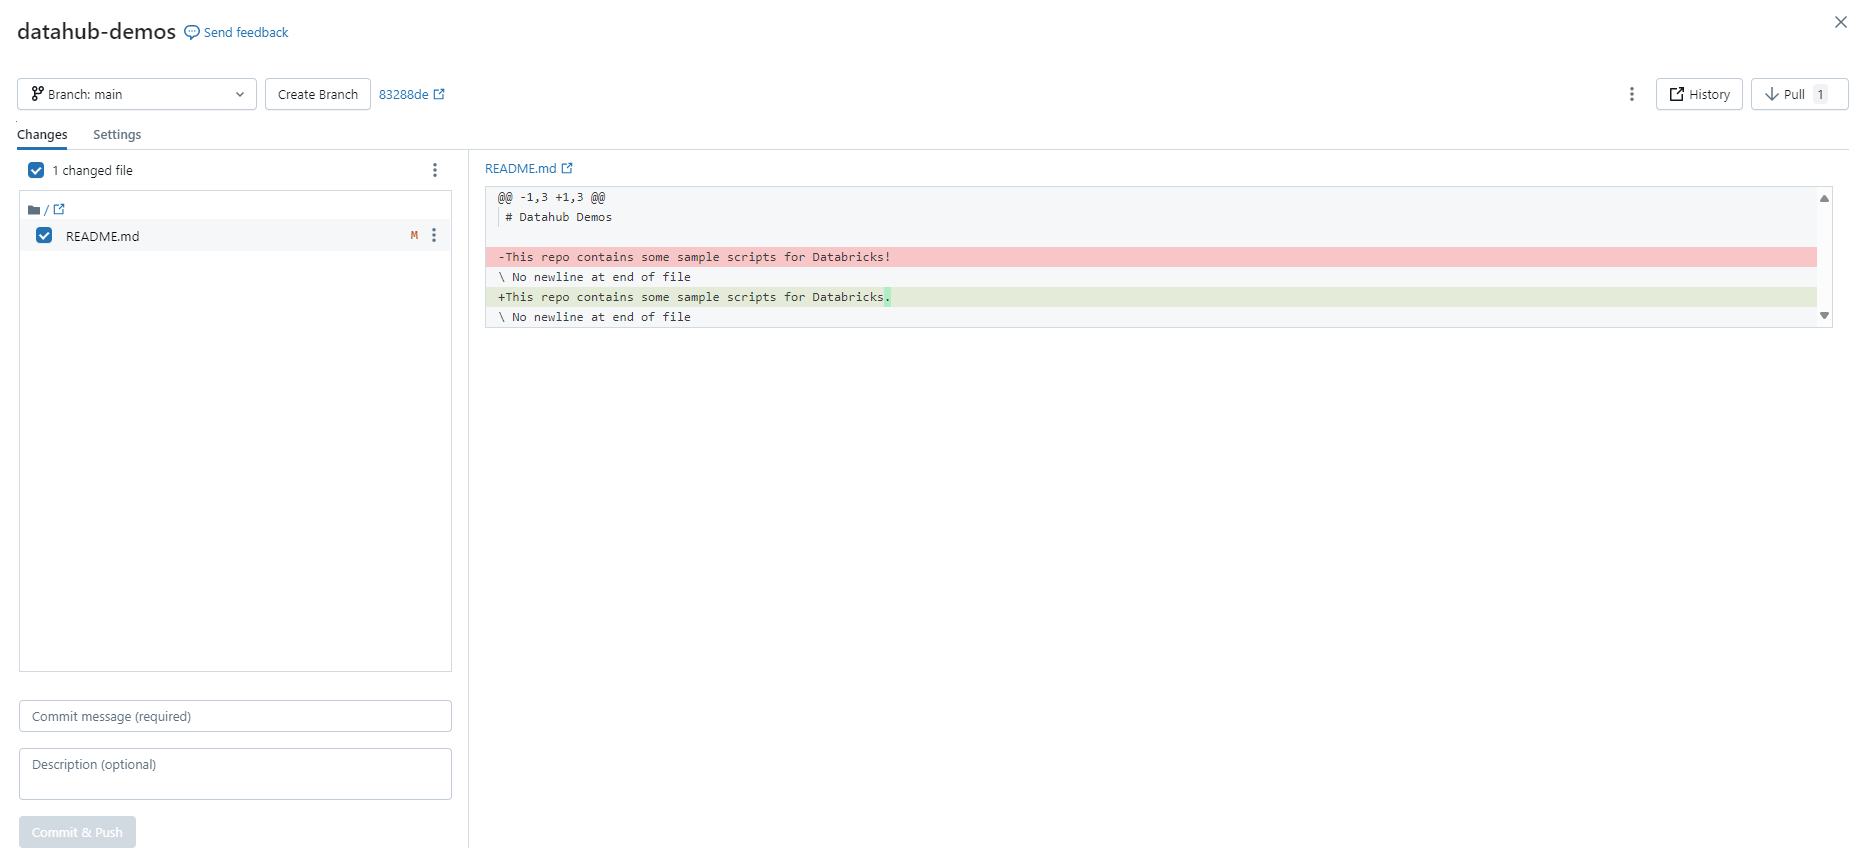The height and width of the screenshot is (860, 1871).
Task: Switch to the Settings tab
Action: (117, 135)
